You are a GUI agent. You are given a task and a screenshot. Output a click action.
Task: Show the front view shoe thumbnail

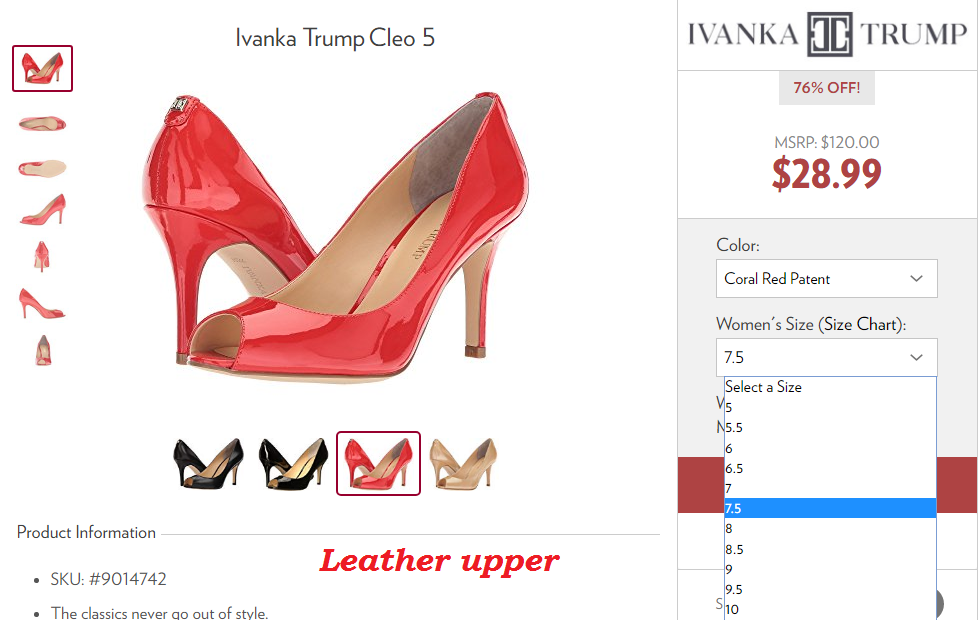pyautogui.click(x=42, y=256)
